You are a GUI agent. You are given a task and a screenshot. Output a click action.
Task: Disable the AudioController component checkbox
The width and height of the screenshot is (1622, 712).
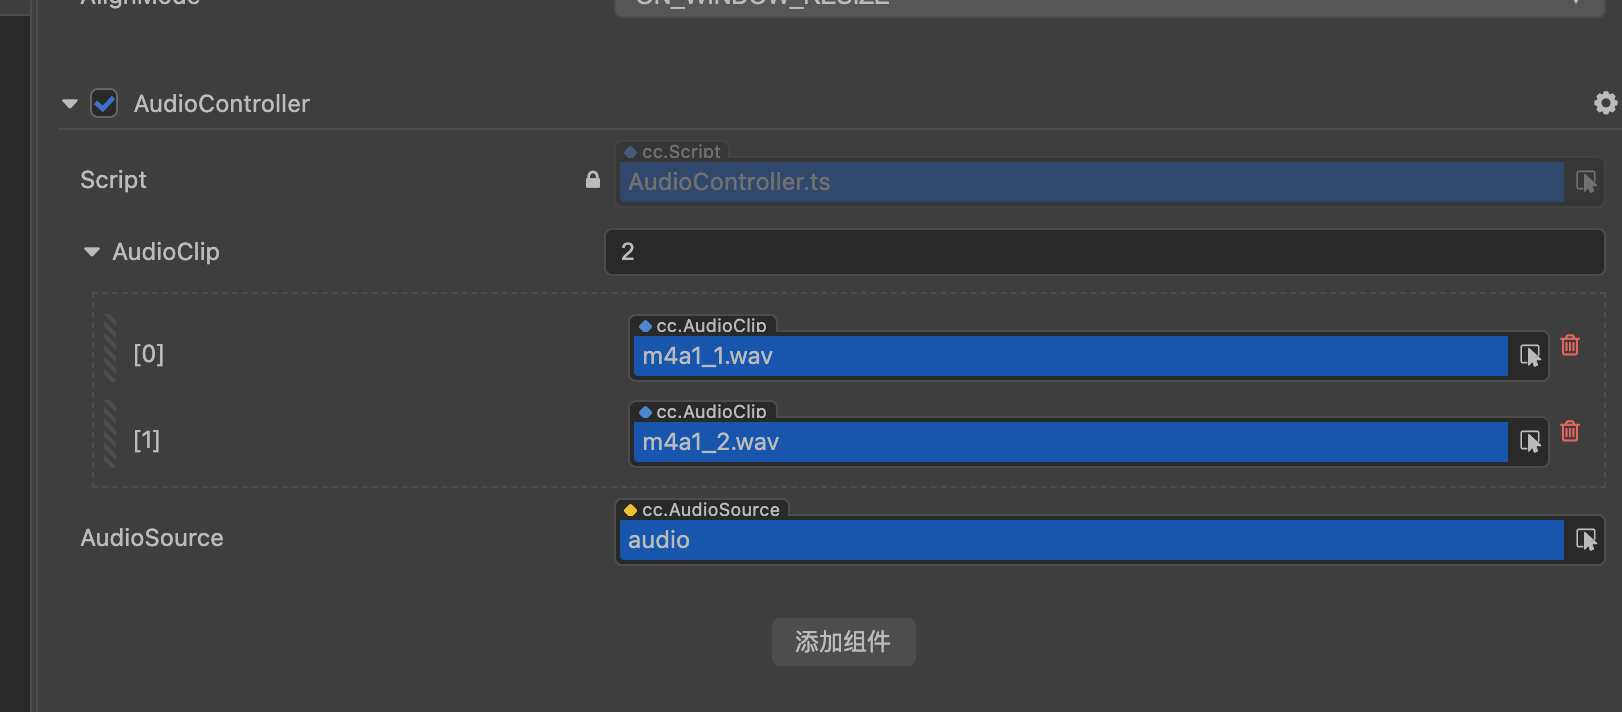pyautogui.click(x=104, y=103)
